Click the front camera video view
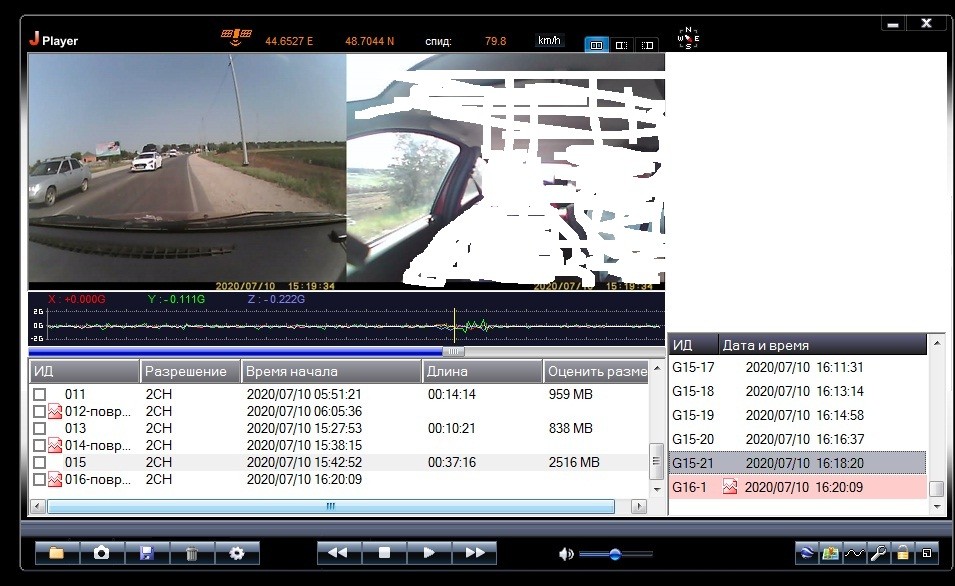This screenshot has height=586, width=955. click(x=188, y=171)
